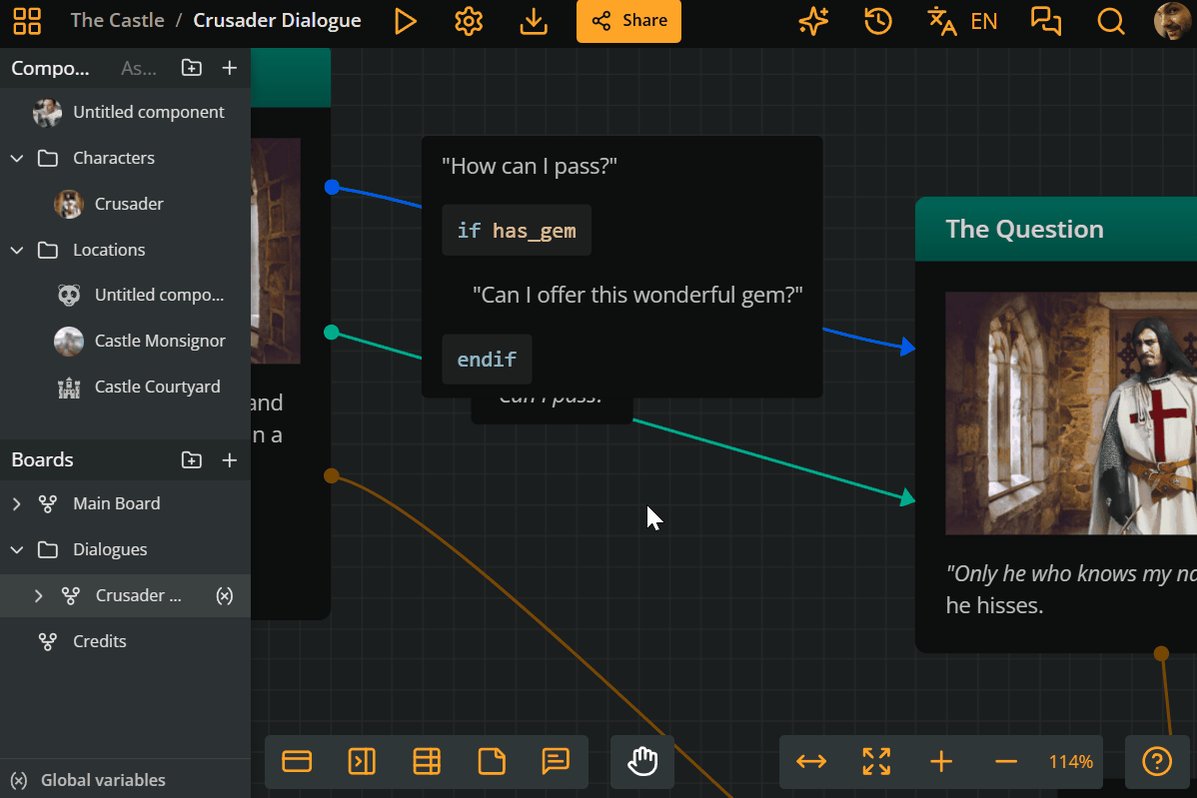Image resolution: width=1197 pixels, height=798 pixels.
Task: Click the fit-to-screen expand icon
Action: 876,761
